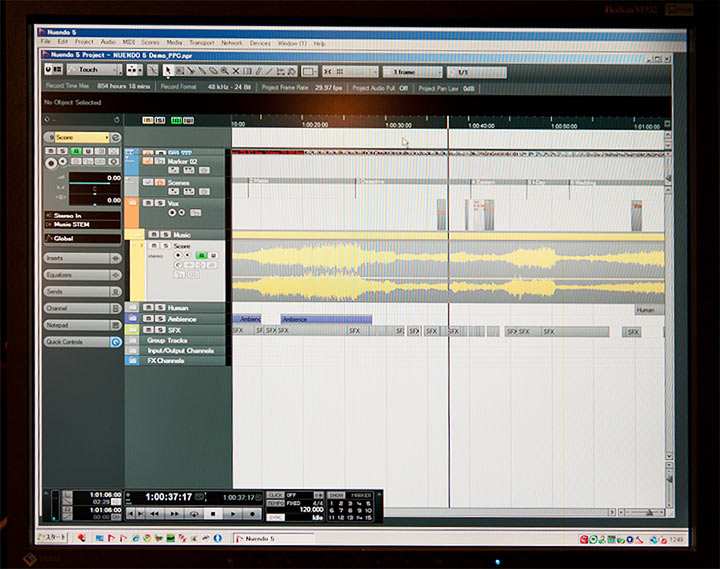Click the transport Fast Forward button
Viewport: 720px width, 569px height.
(174, 514)
